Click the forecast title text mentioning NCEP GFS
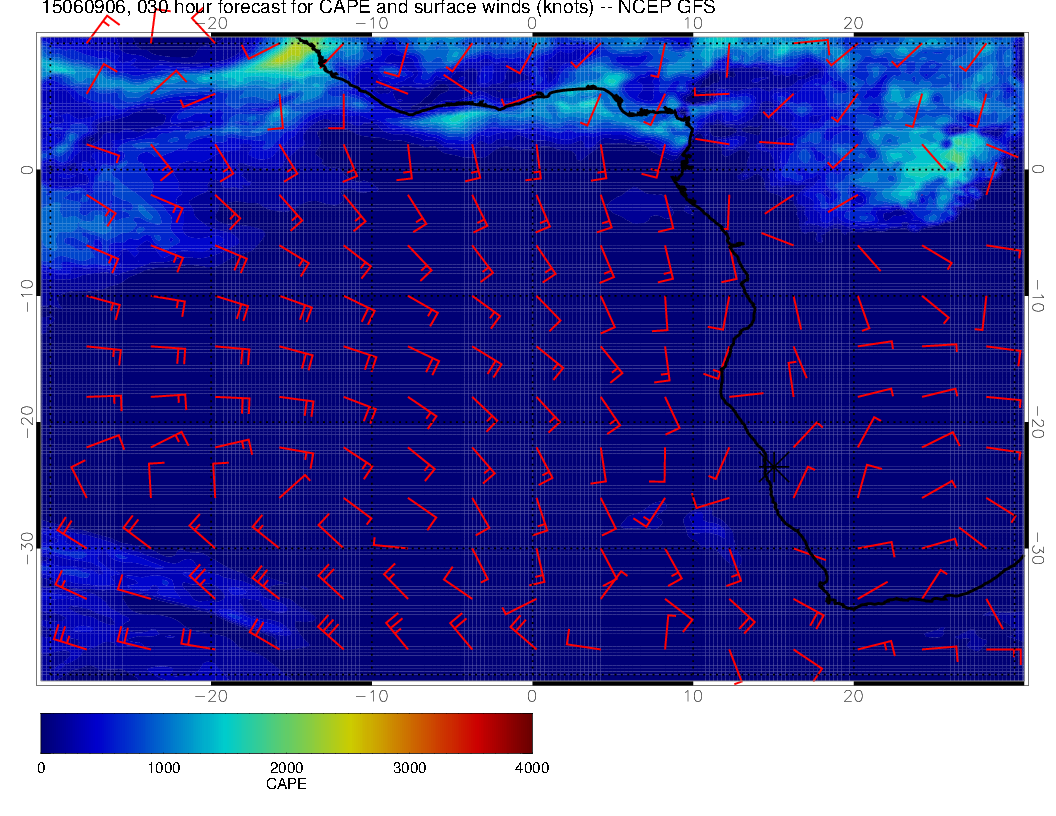1056x816 pixels. point(378,7)
